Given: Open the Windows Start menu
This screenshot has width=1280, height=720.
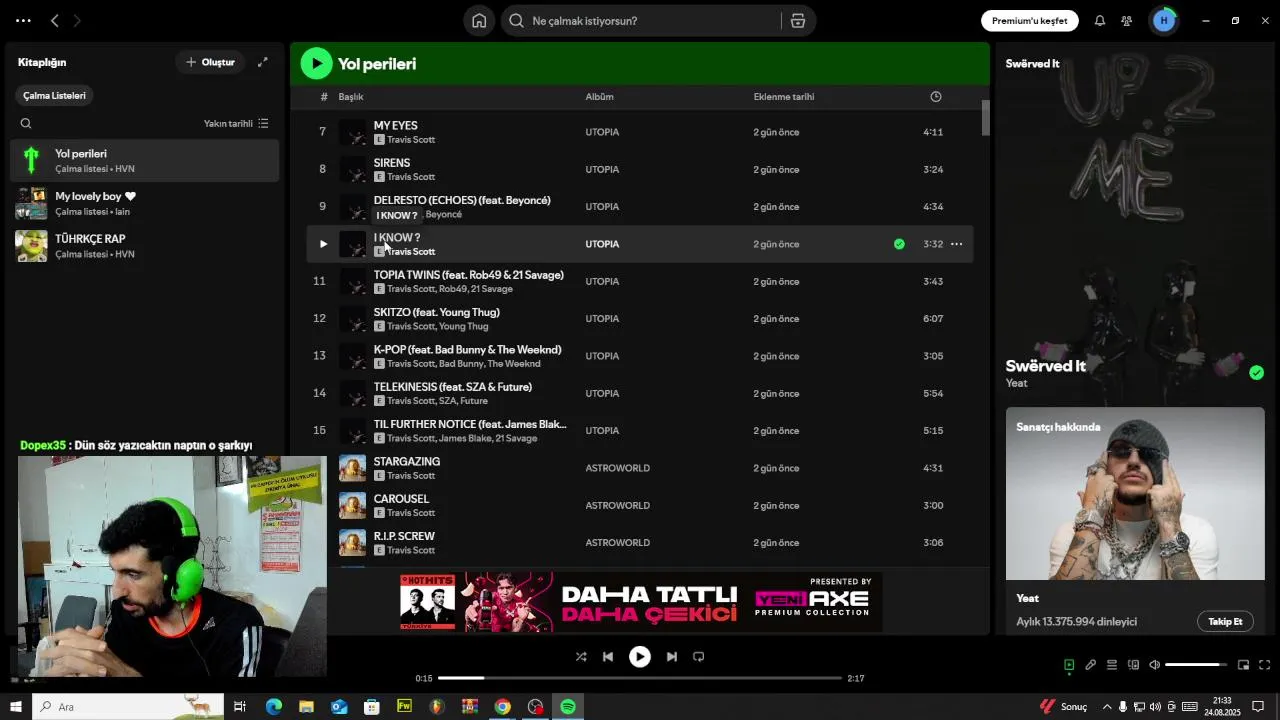Looking at the screenshot, I should 16,707.
